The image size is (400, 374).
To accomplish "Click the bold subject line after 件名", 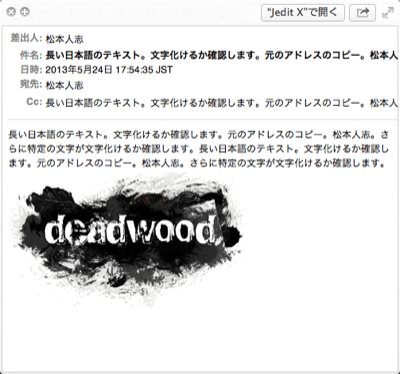I will [x=222, y=55].
